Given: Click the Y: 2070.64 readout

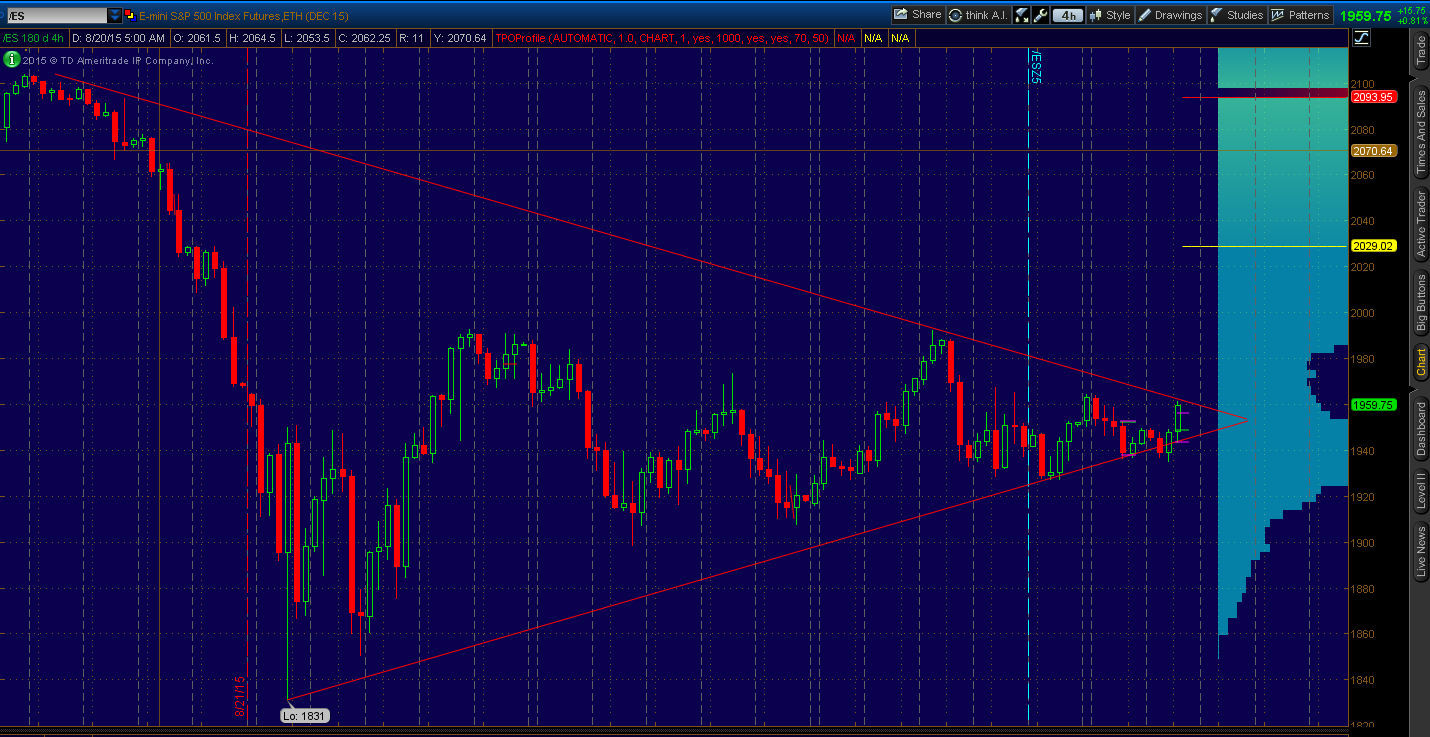Looking at the screenshot, I should pyautogui.click(x=460, y=38).
